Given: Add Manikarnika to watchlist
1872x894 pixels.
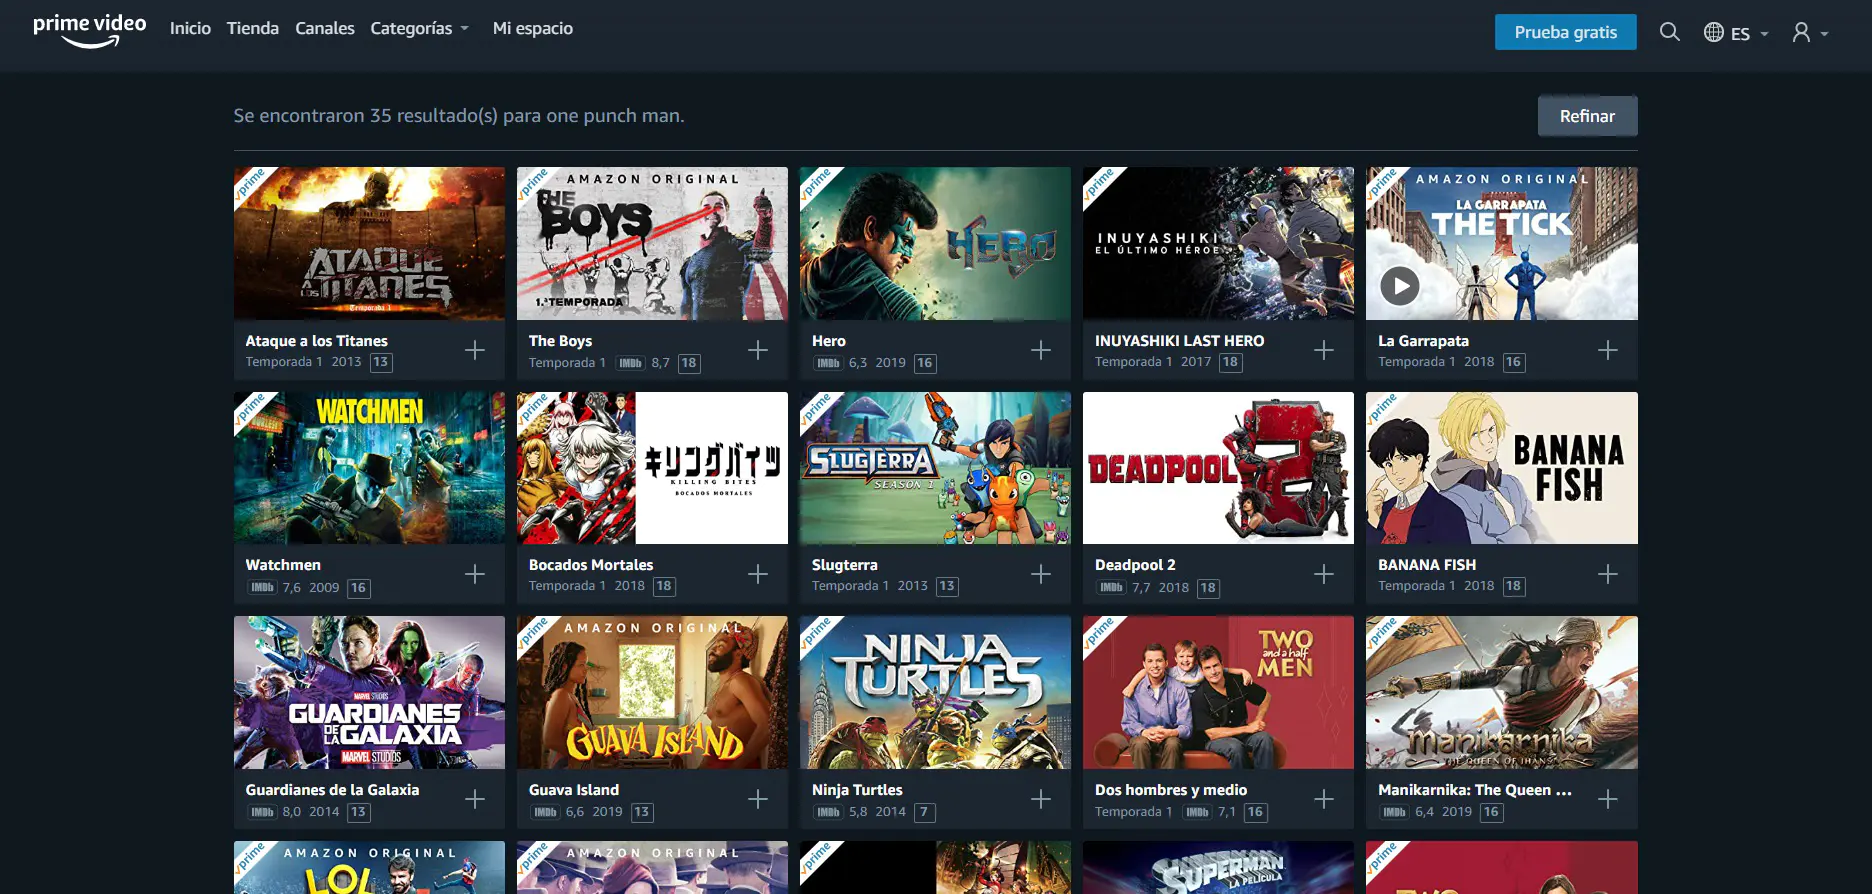Looking at the screenshot, I should pyautogui.click(x=1608, y=799).
